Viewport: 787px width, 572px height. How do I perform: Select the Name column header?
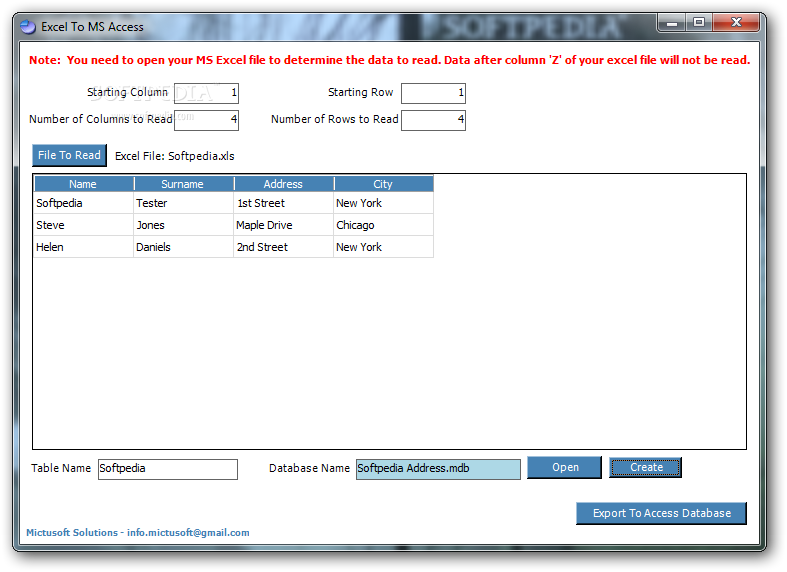[x=83, y=184]
